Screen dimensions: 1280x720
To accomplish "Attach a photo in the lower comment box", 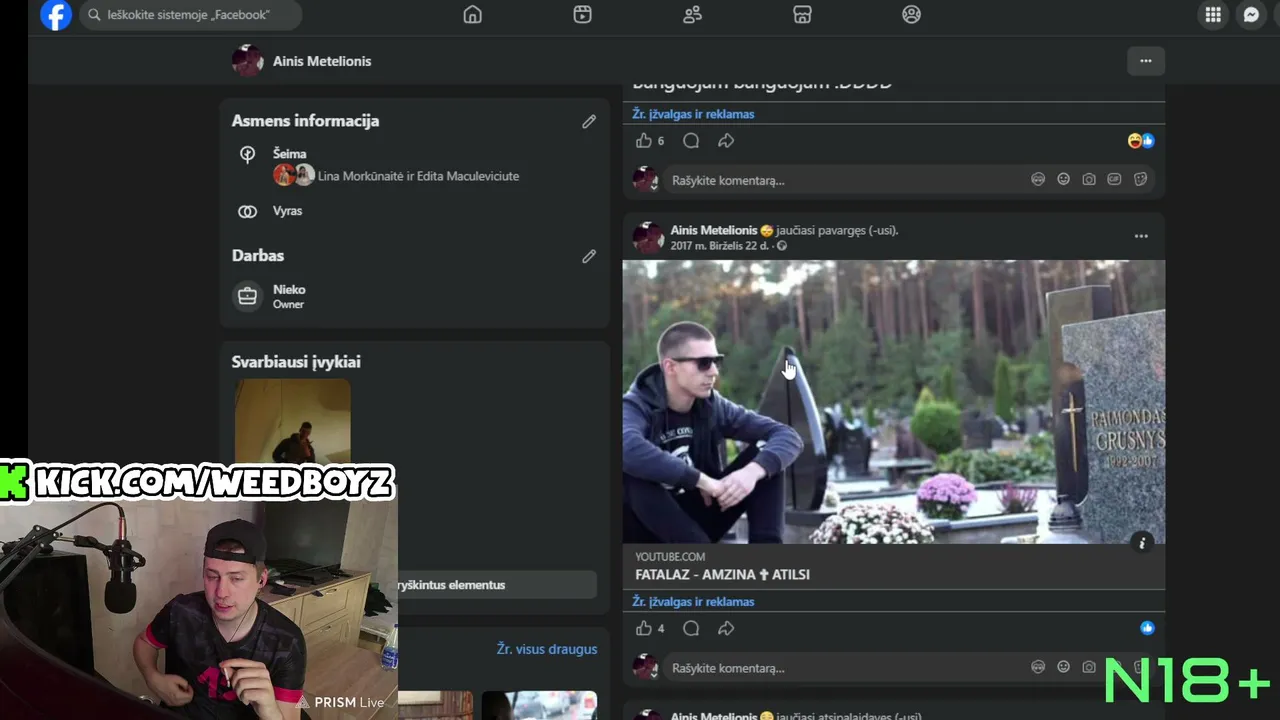I will tap(1089, 667).
